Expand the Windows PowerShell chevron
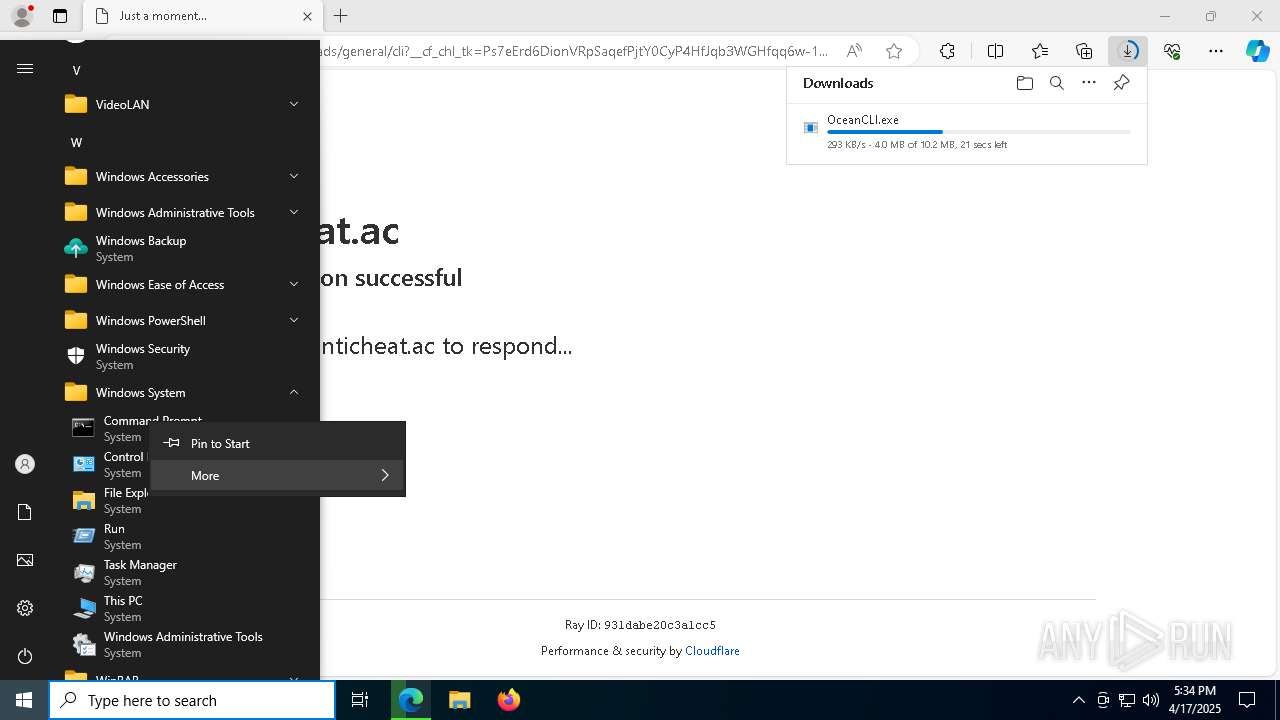Viewport: 1280px width, 720px height. pyautogui.click(x=294, y=320)
